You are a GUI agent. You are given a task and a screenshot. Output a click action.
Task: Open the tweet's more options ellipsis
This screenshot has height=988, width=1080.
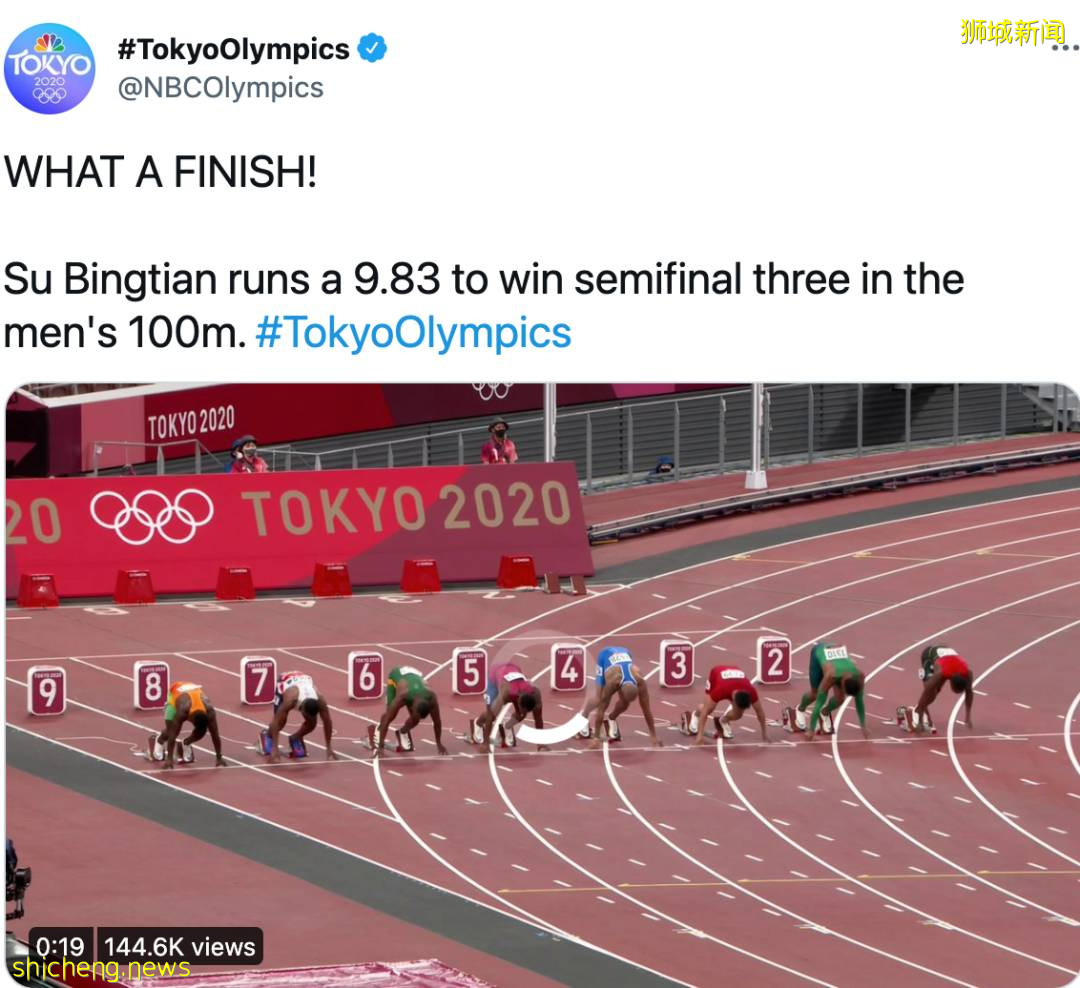pyautogui.click(x=1064, y=48)
